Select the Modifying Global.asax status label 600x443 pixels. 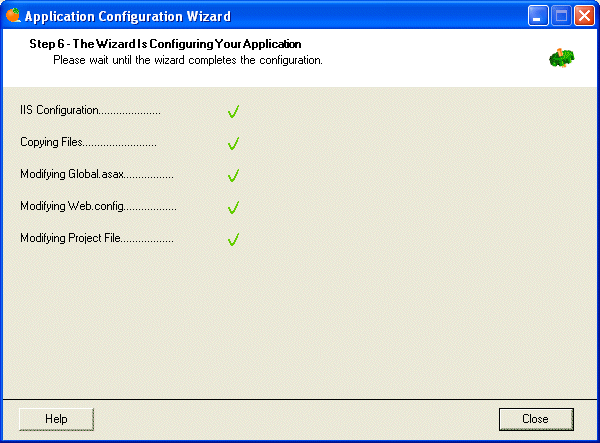[x=97, y=175]
